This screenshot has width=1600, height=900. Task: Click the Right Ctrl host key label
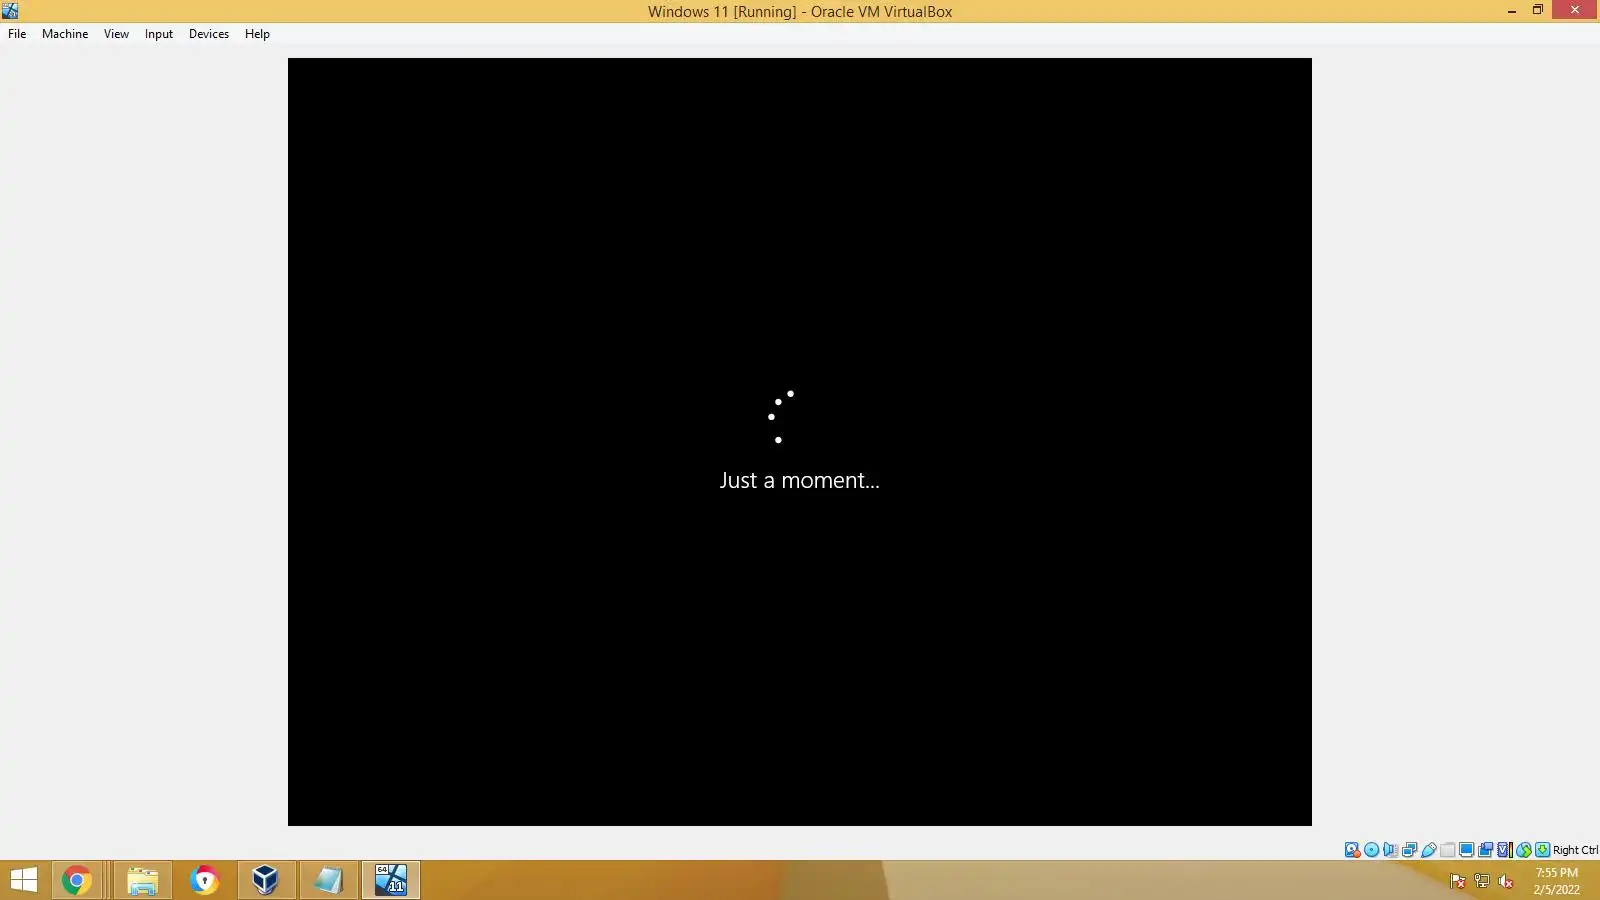pos(1575,850)
